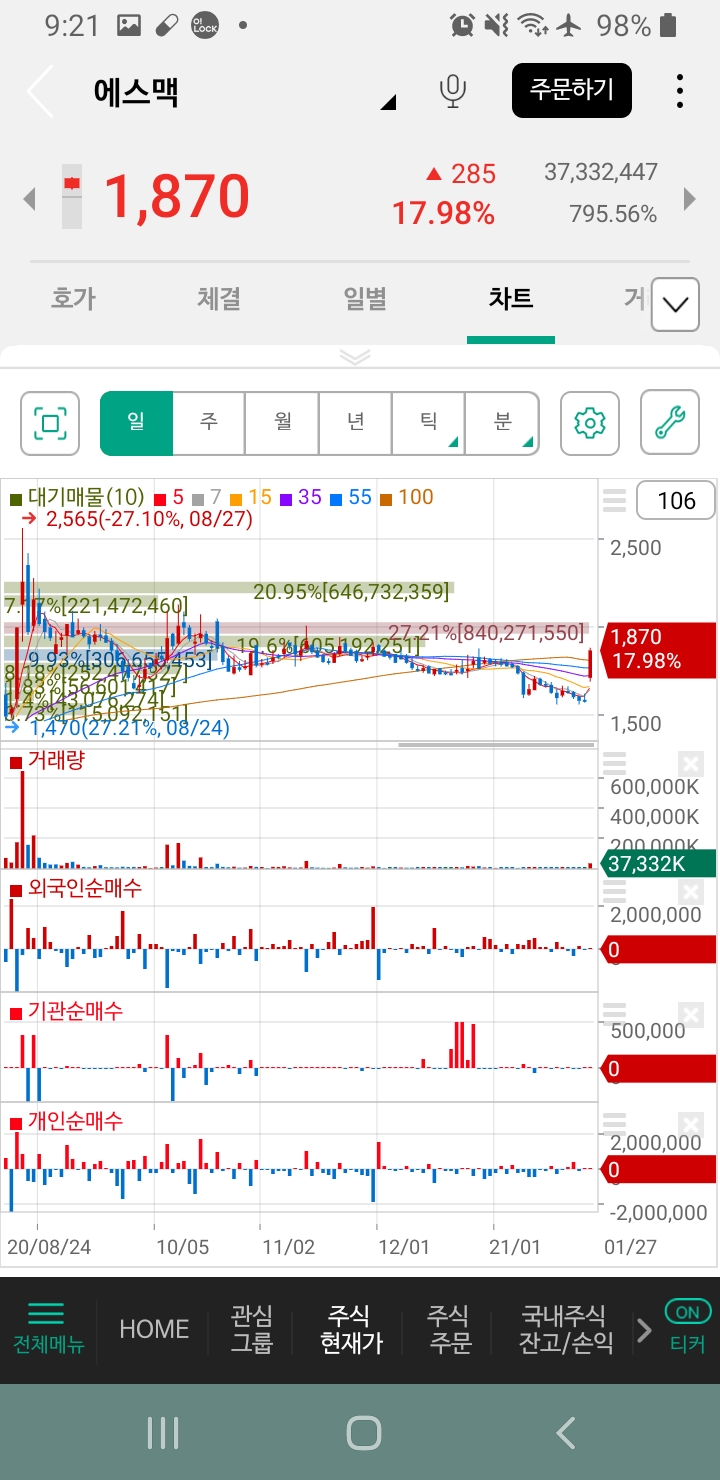Open 관심그룹 watchlist menu
This screenshot has height=1480, width=720.
coord(251,1329)
